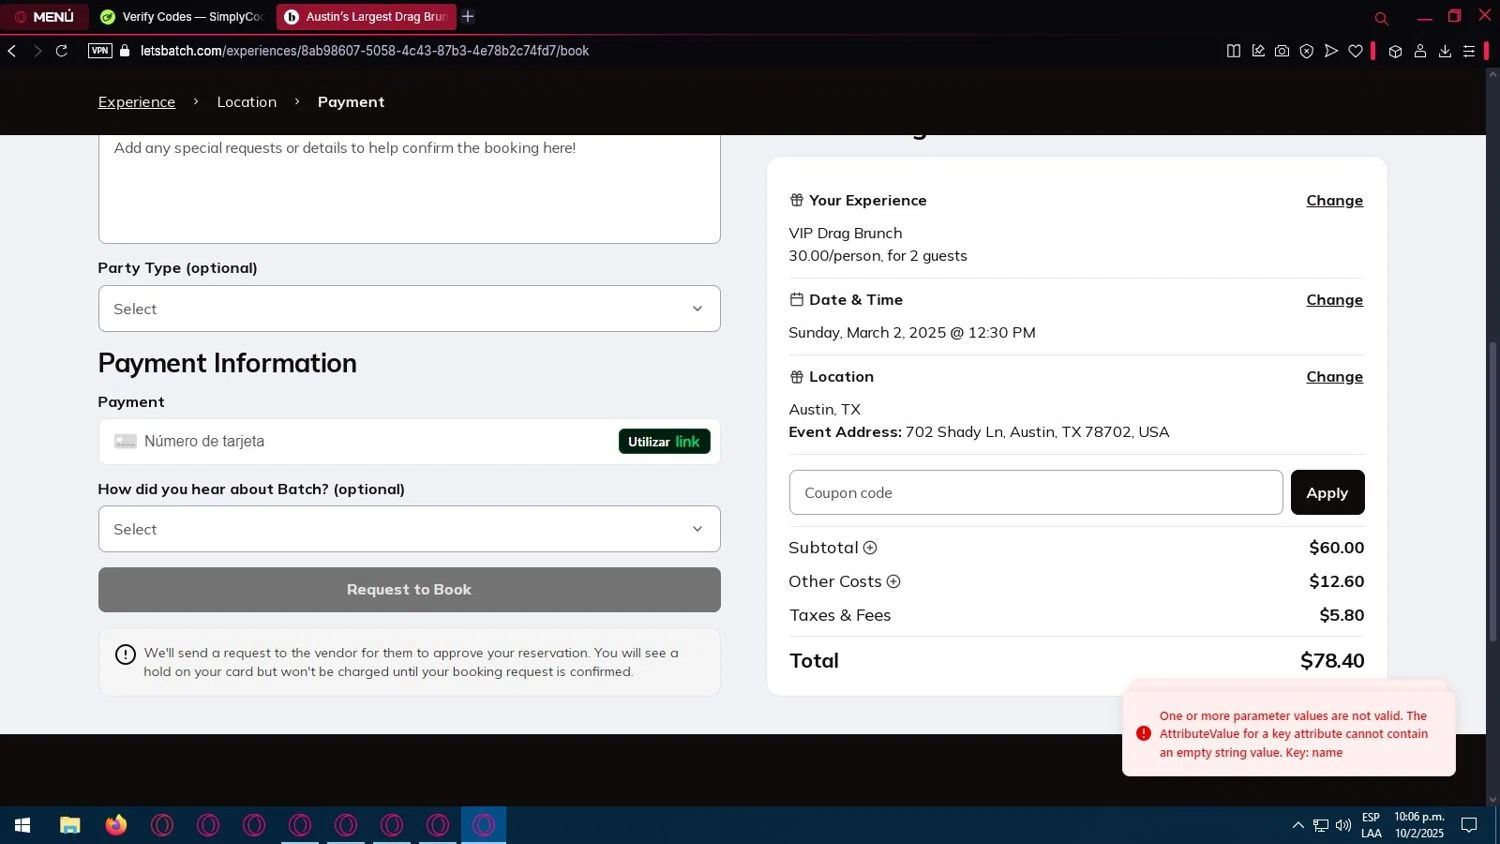The image size is (1500, 844).
Task: Select Austin's Largest Drag Brunch tab
Action: click(365, 17)
